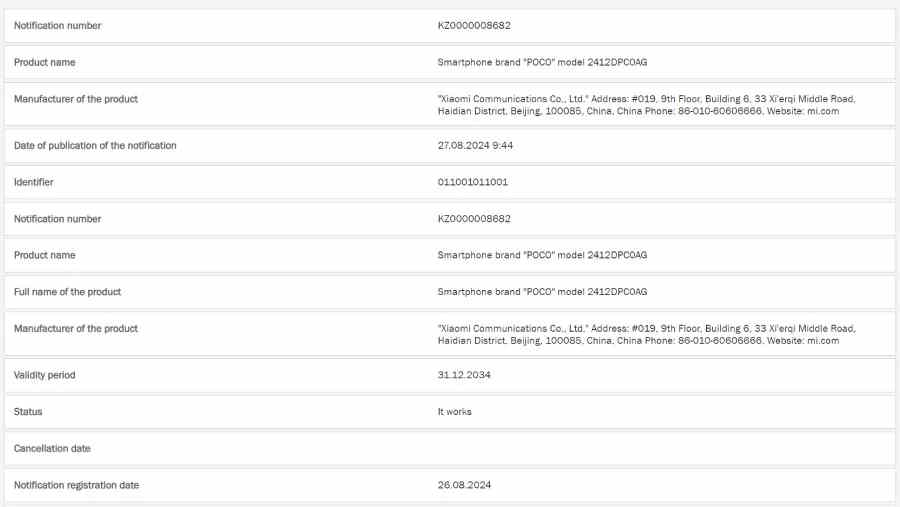
Task: Click Date of publication of the notification
Action: 95,145
